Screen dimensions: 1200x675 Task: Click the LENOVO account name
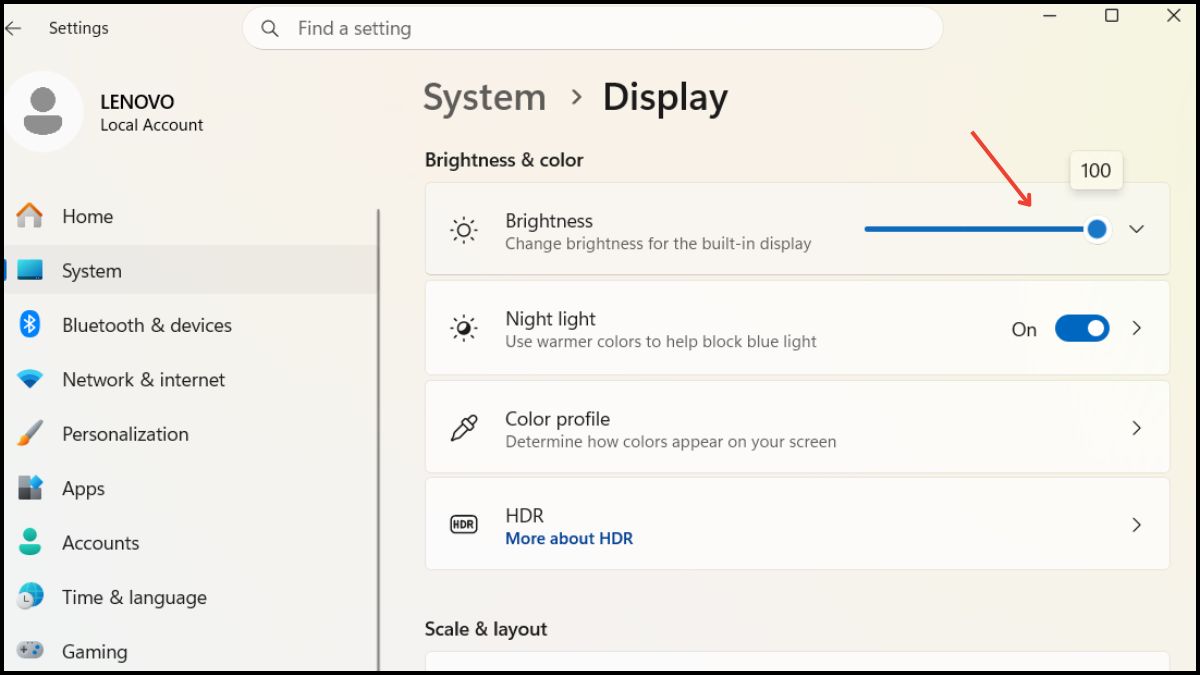pyautogui.click(x=137, y=102)
